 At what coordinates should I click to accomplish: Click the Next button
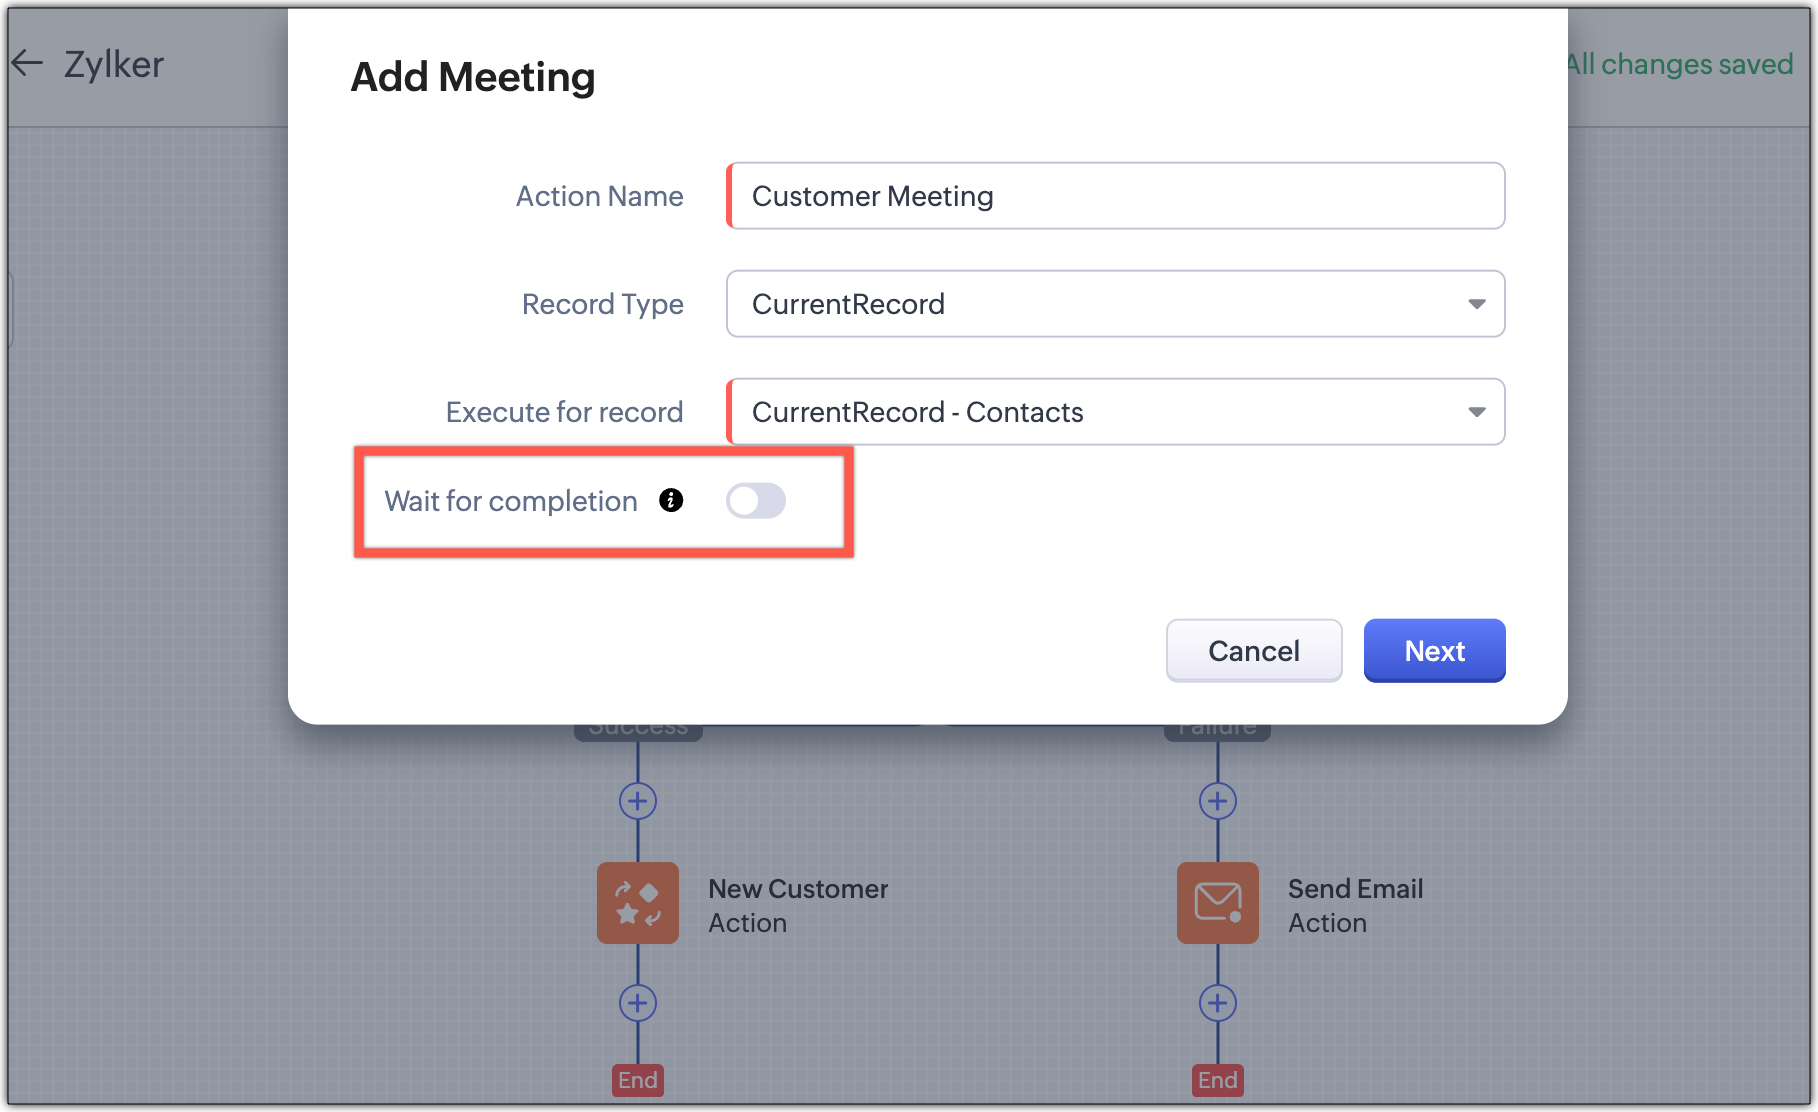(x=1434, y=651)
